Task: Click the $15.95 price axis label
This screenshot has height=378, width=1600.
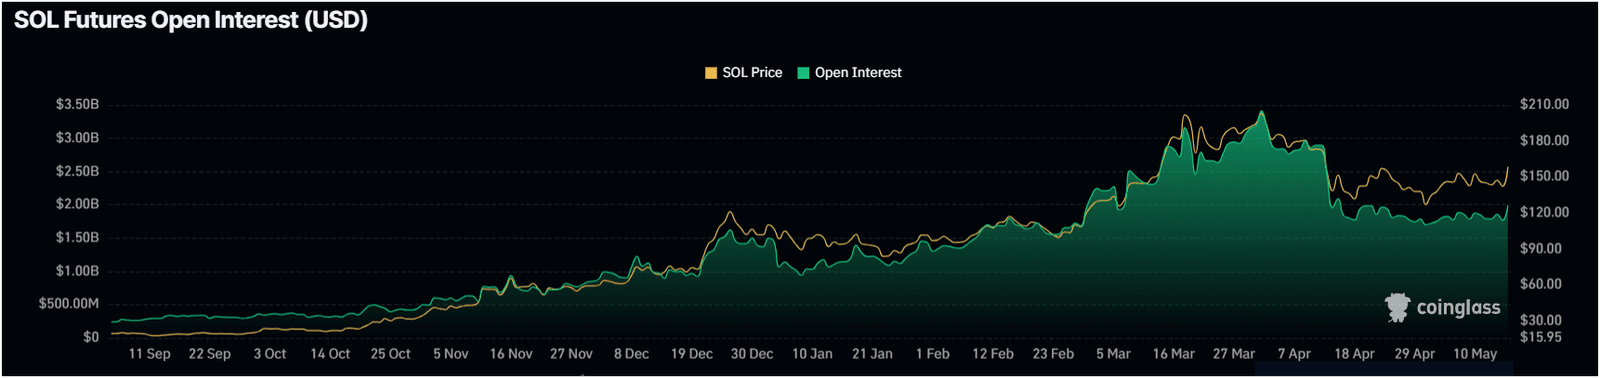Action: pyautogui.click(x=1541, y=337)
